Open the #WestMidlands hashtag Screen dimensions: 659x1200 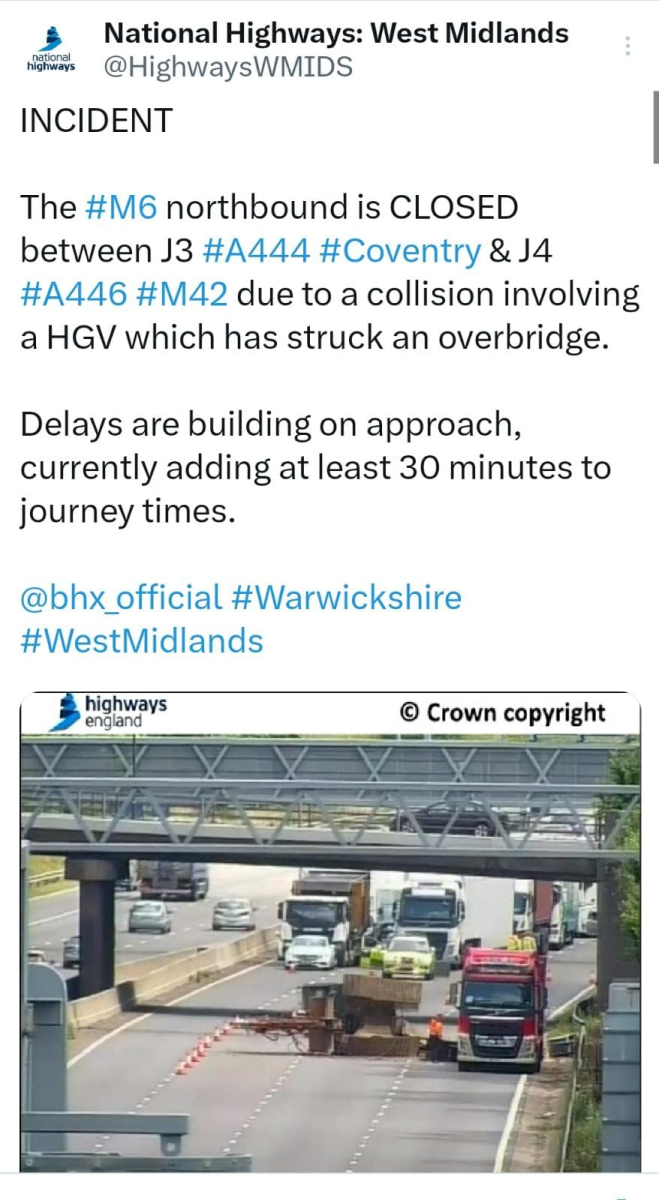141,640
